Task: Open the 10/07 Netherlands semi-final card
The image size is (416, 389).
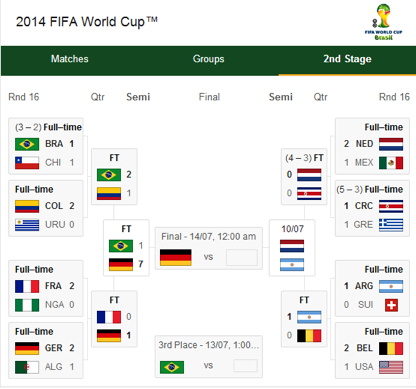Action: point(292,248)
